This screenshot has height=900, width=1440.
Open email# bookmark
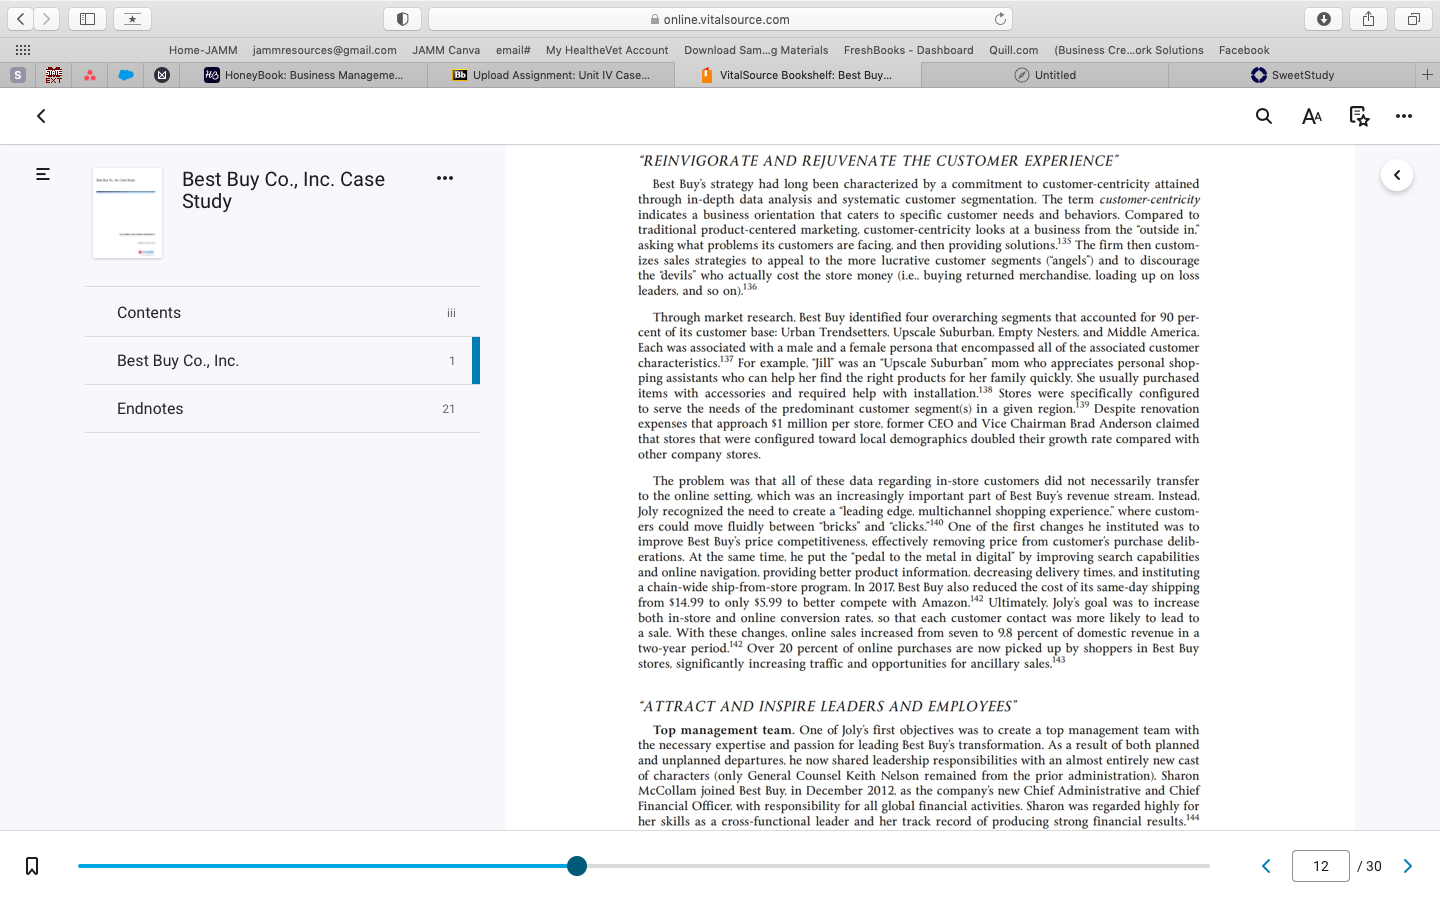(513, 50)
